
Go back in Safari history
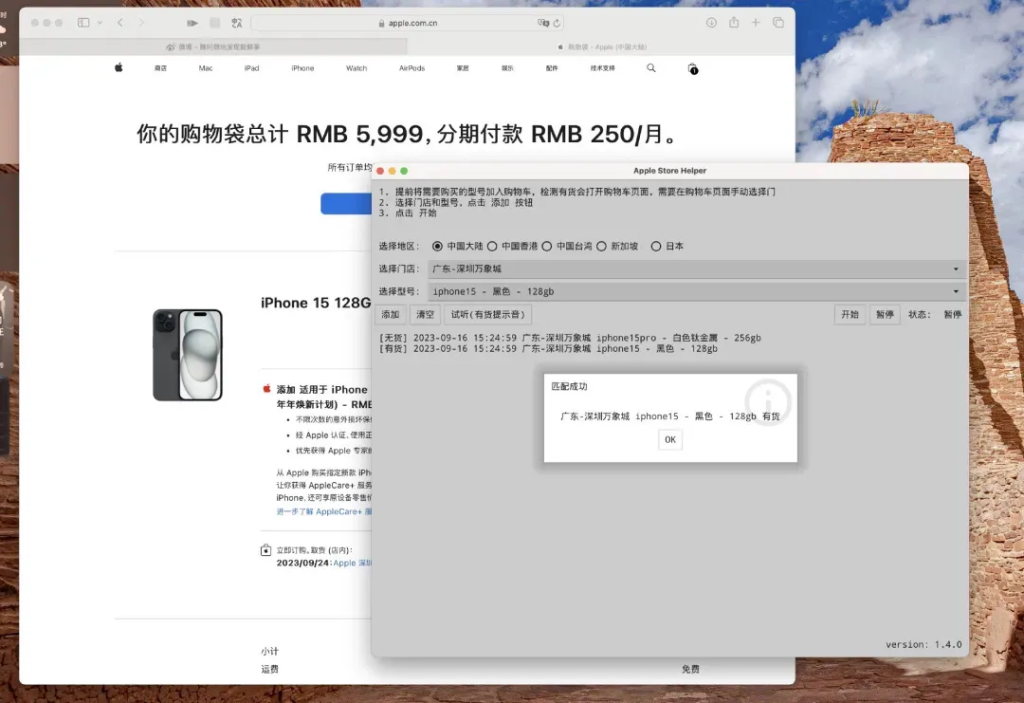click(x=120, y=22)
